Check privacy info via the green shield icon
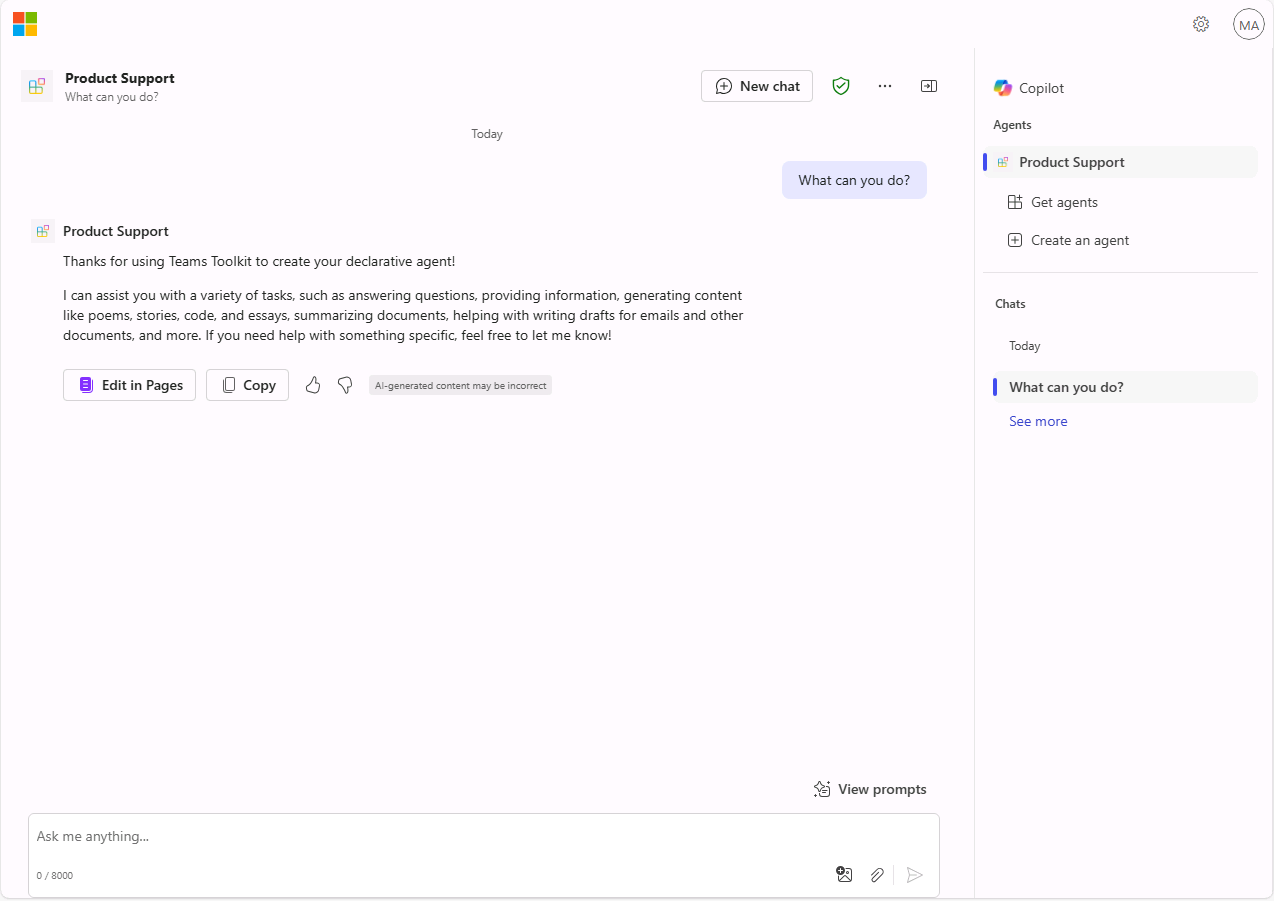Viewport: 1274px width, 901px height. (840, 86)
